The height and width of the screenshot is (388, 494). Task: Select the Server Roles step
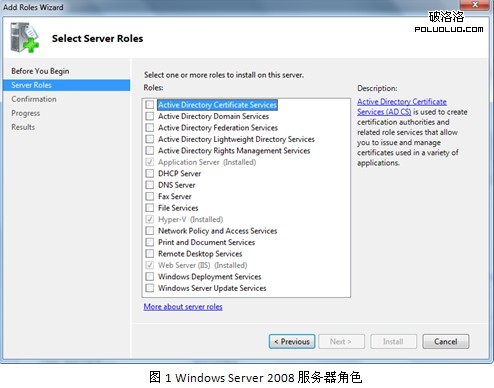[66, 85]
